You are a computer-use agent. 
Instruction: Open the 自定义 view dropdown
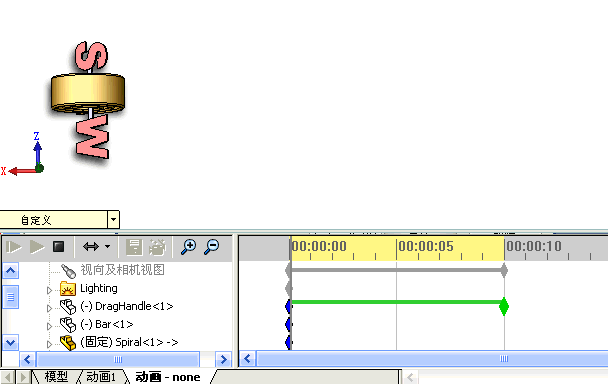(113, 220)
